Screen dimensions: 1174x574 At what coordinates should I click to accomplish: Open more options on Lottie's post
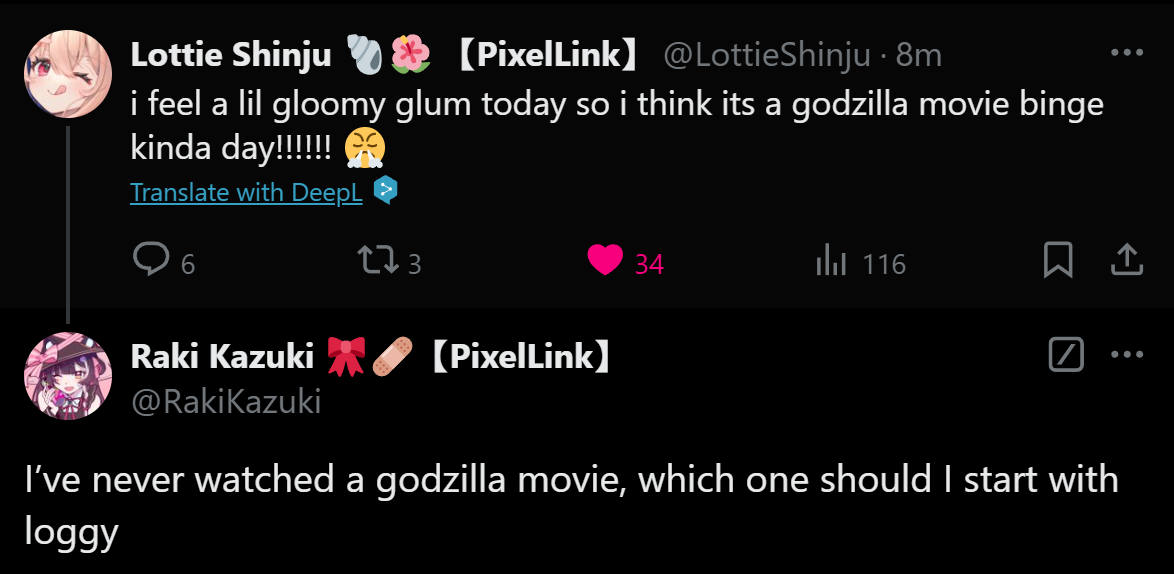[1127, 53]
